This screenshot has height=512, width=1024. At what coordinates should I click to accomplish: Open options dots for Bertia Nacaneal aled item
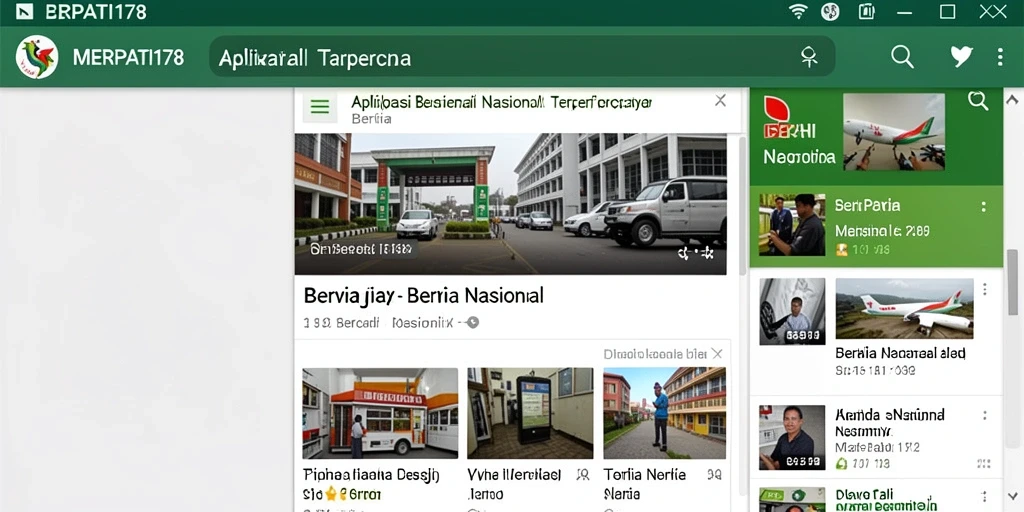985,289
